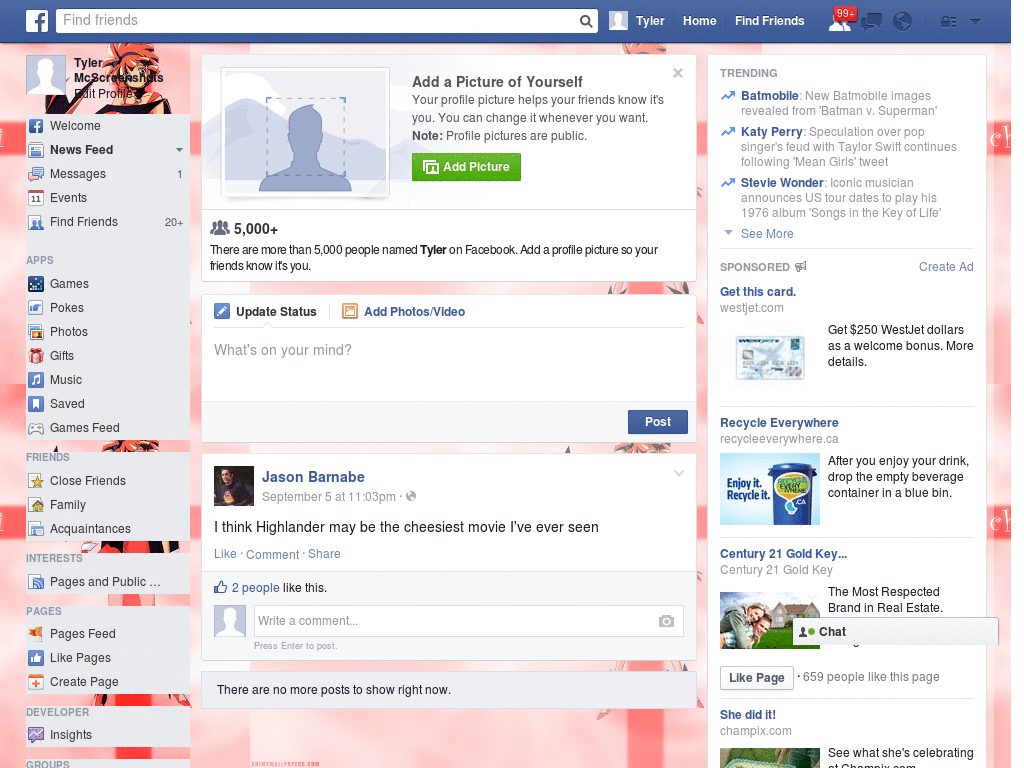Click the Create Ad link
Image resolution: width=1024 pixels, height=768 pixels.
click(x=946, y=266)
